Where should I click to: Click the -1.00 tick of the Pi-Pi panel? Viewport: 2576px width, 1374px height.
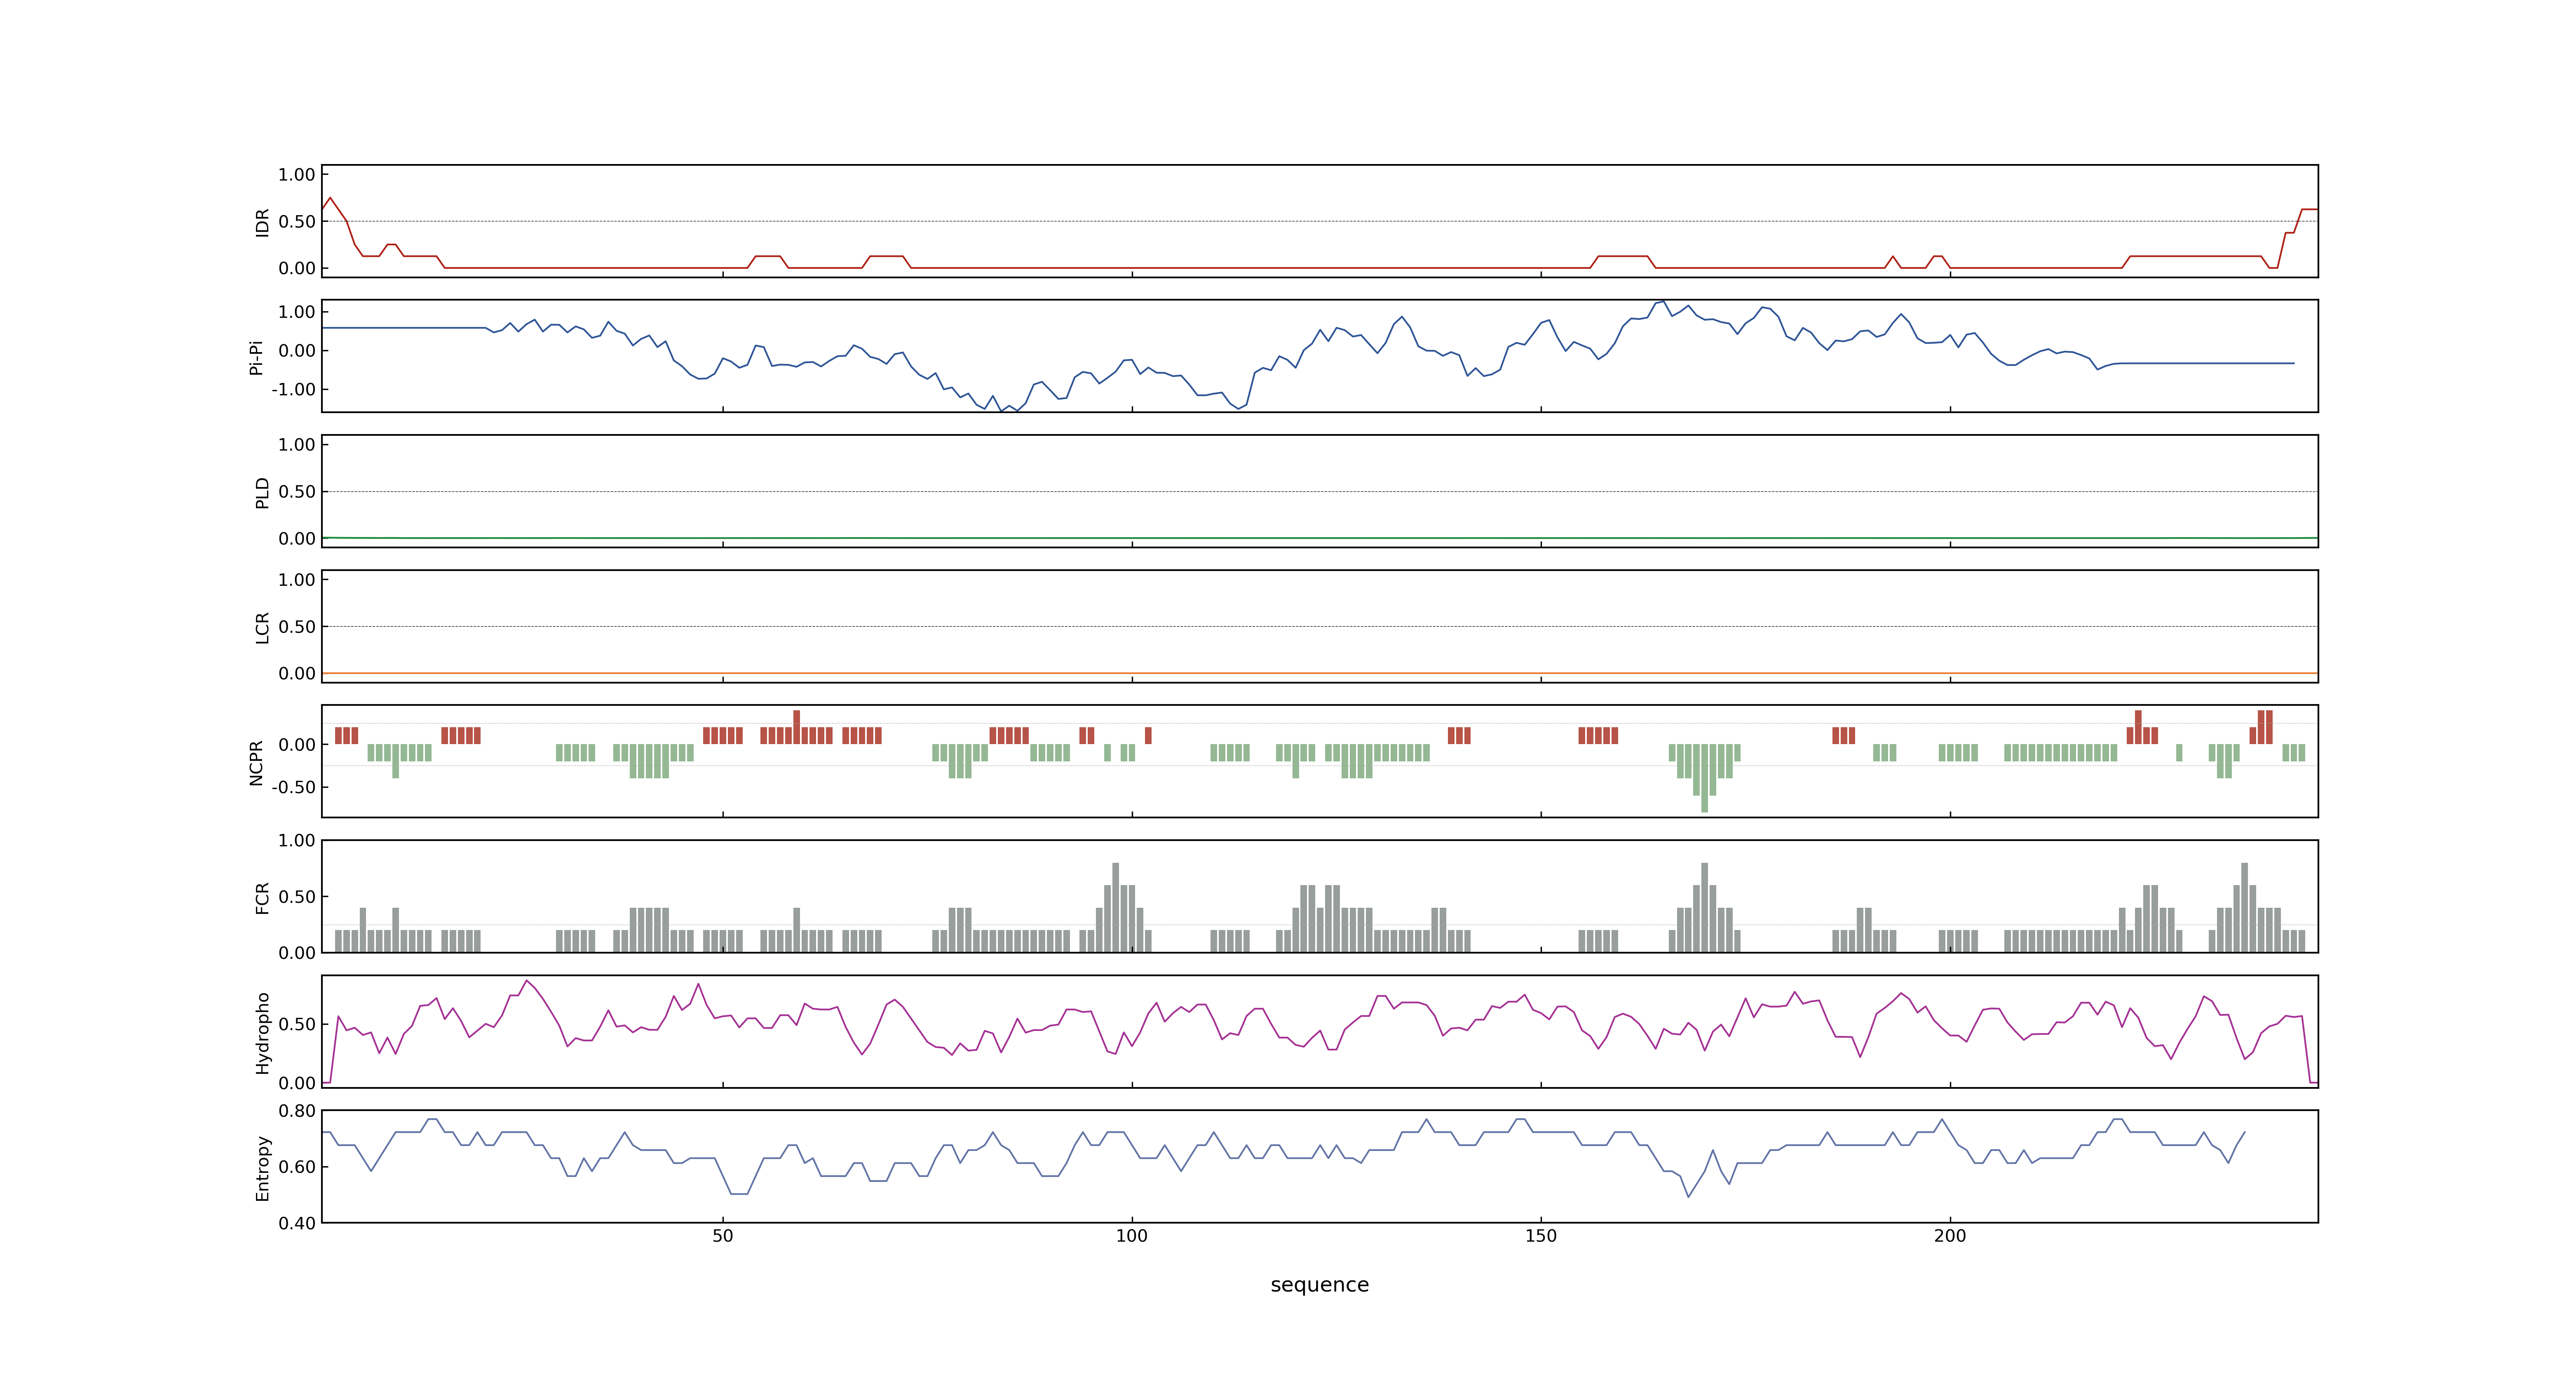coord(293,389)
